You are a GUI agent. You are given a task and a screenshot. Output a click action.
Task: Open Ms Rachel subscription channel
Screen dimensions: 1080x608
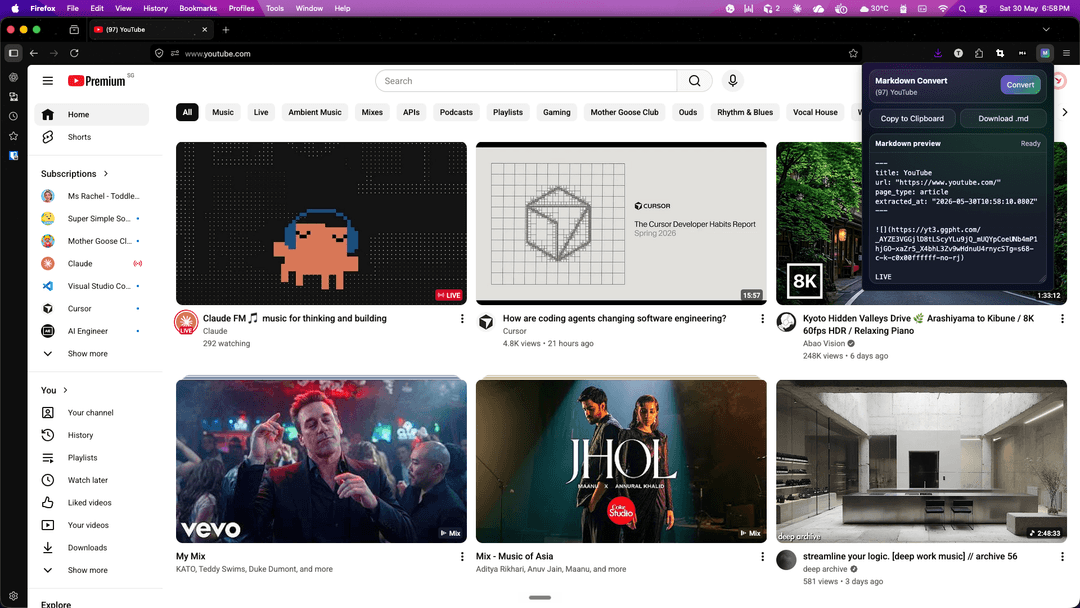(92, 196)
